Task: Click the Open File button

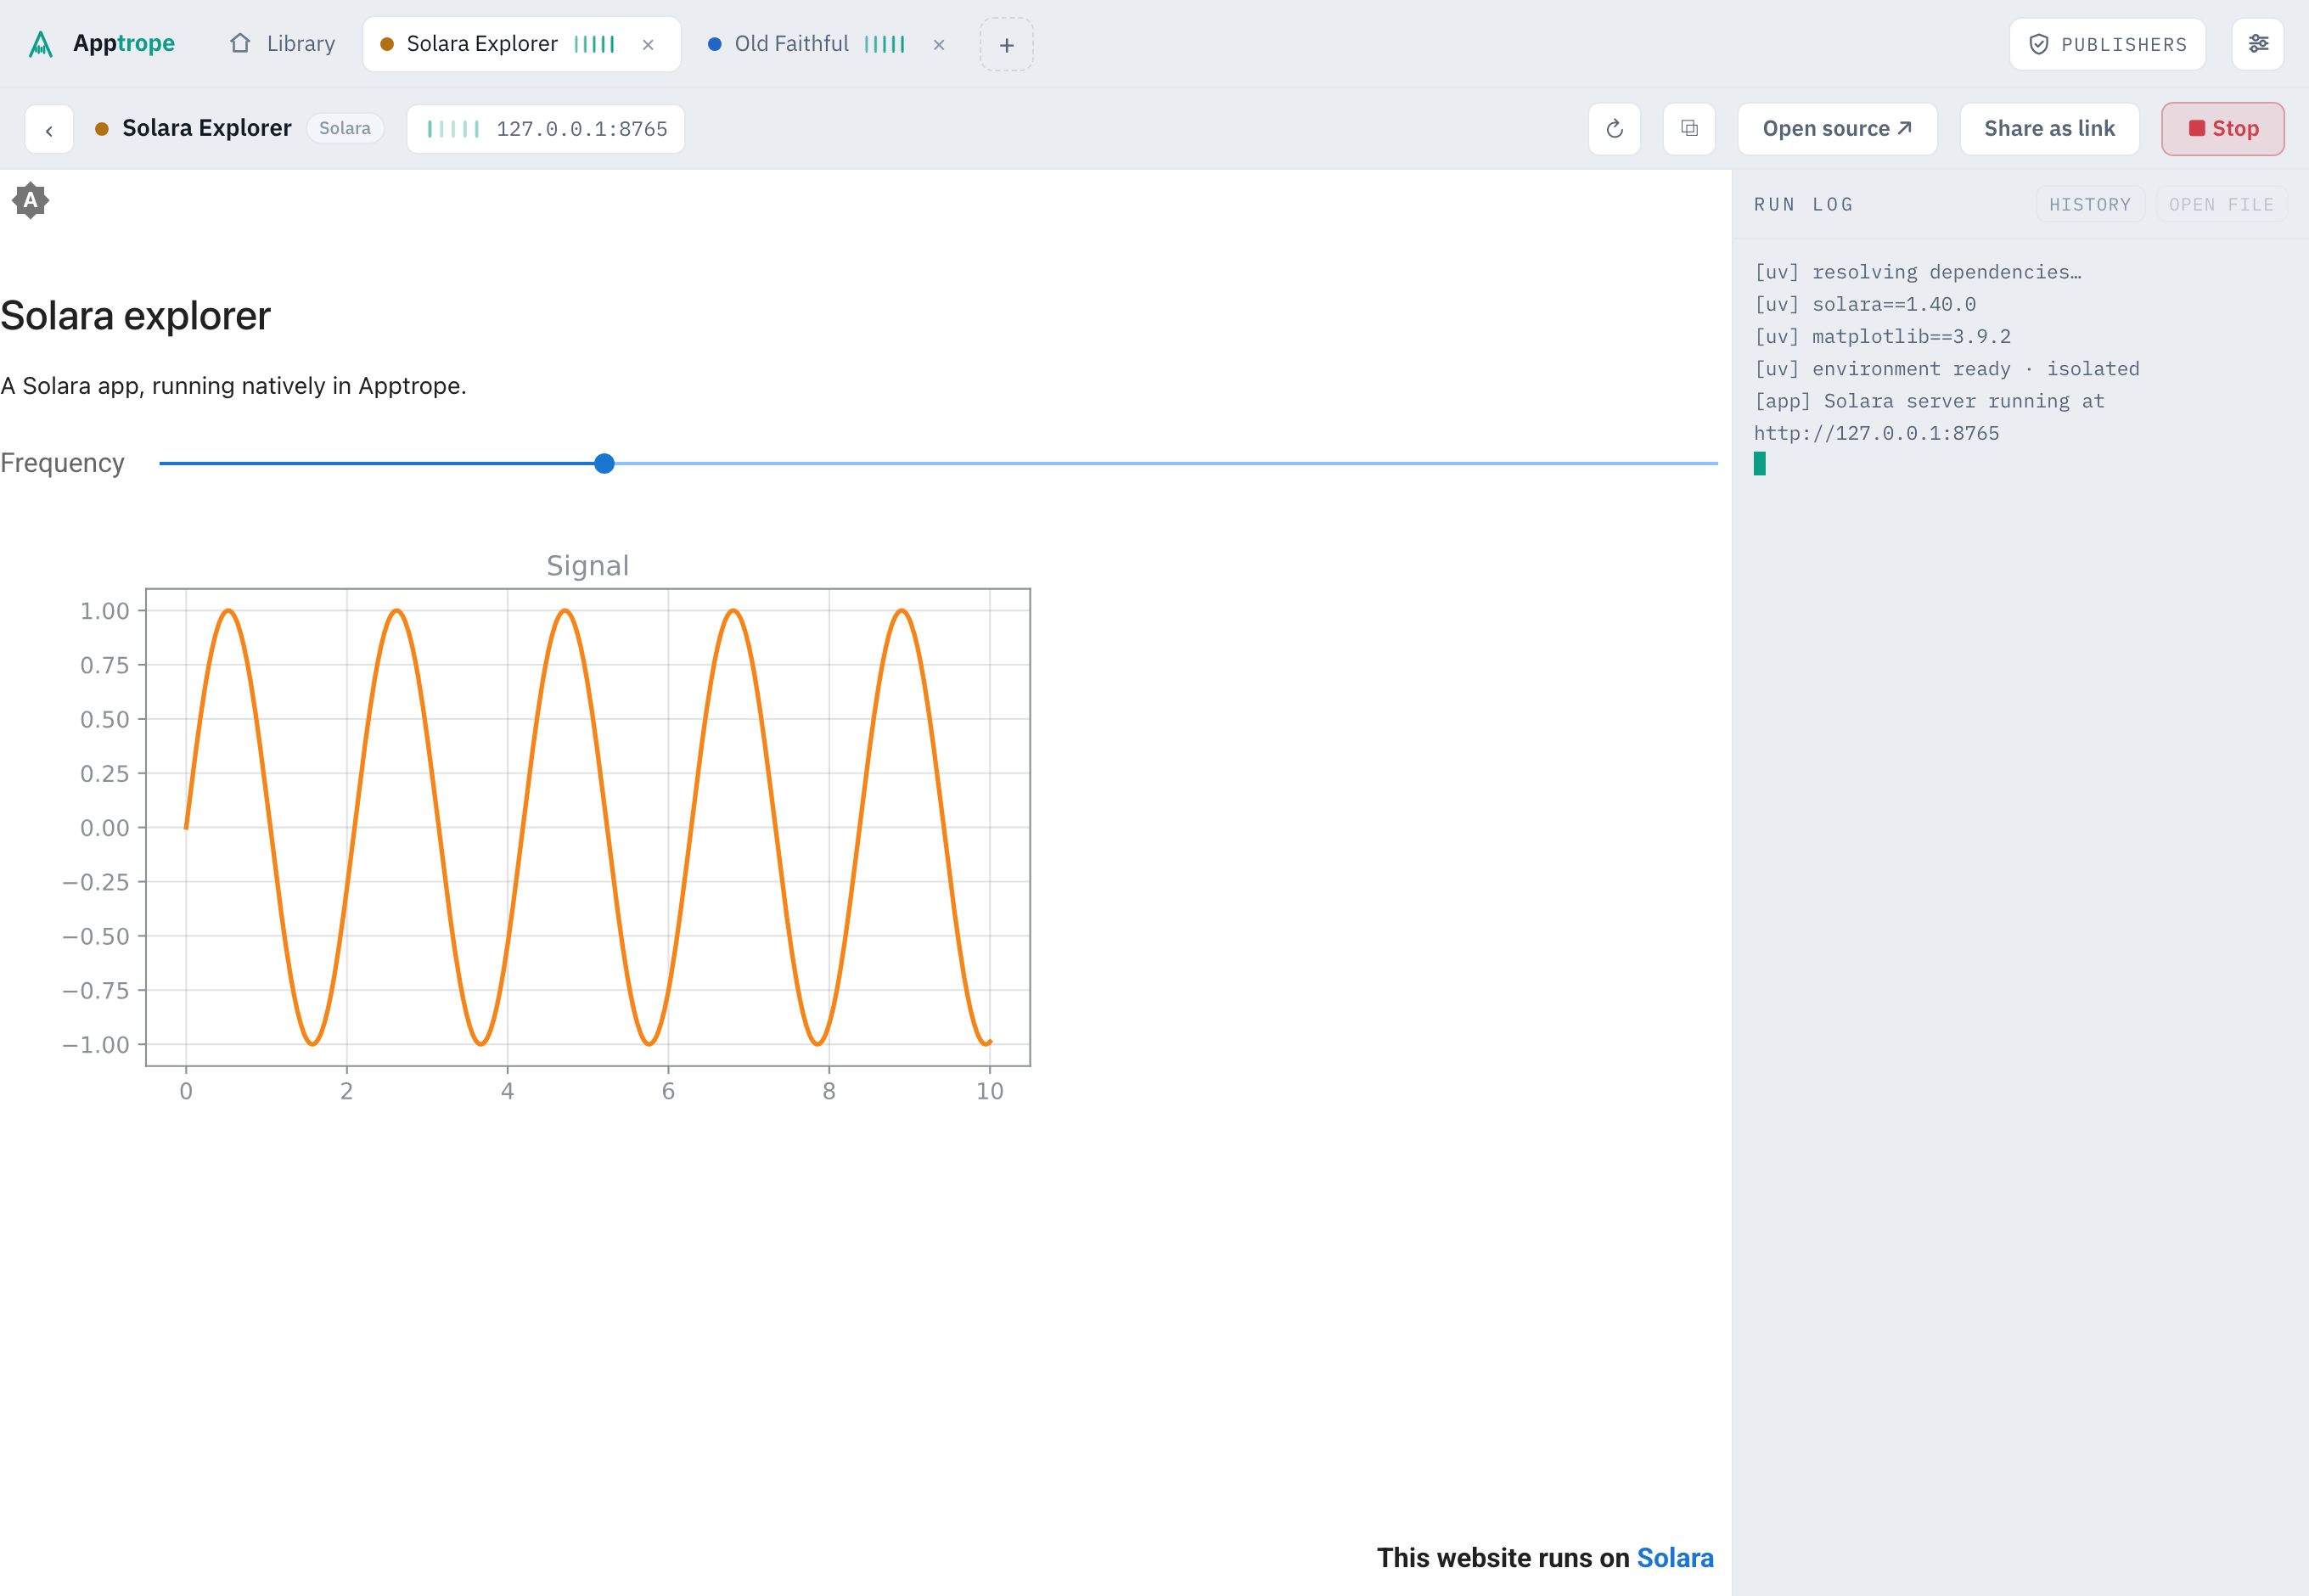Action: click(x=2221, y=204)
